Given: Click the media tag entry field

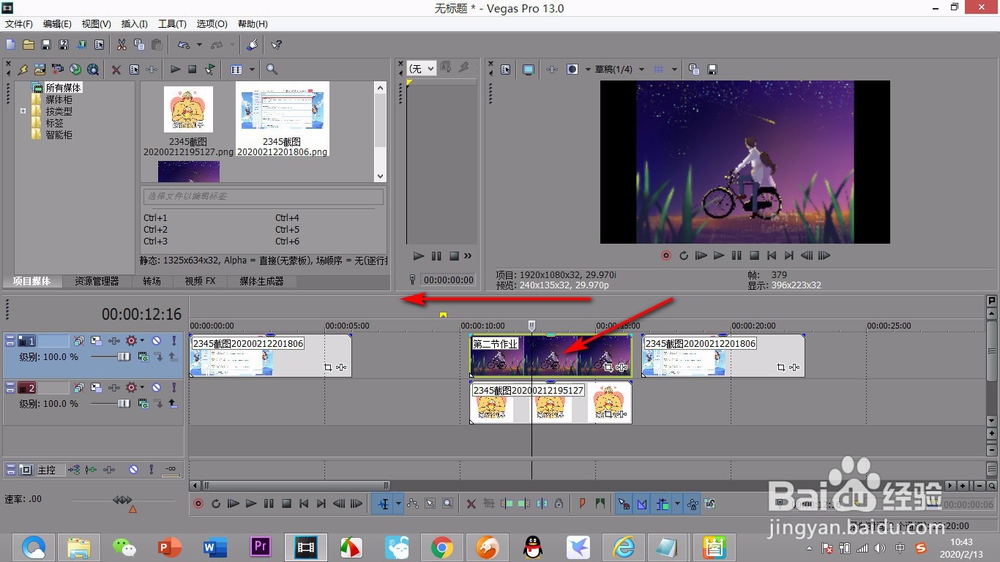Looking at the screenshot, I should pyautogui.click(x=263, y=196).
